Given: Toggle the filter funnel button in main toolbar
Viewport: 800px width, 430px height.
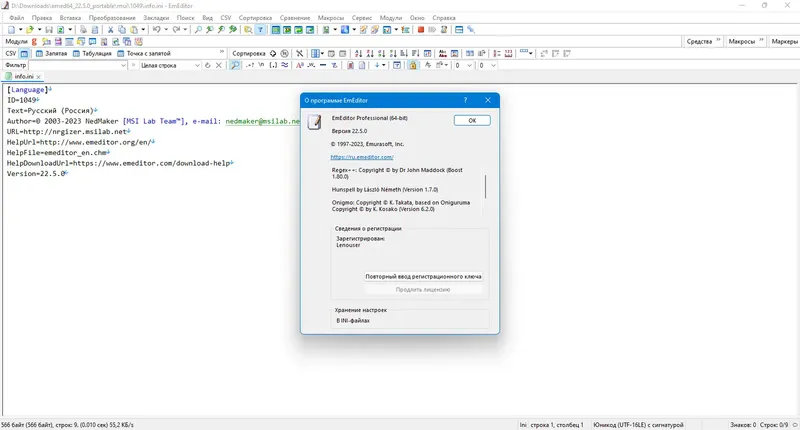Looking at the screenshot, I should pos(260,30).
